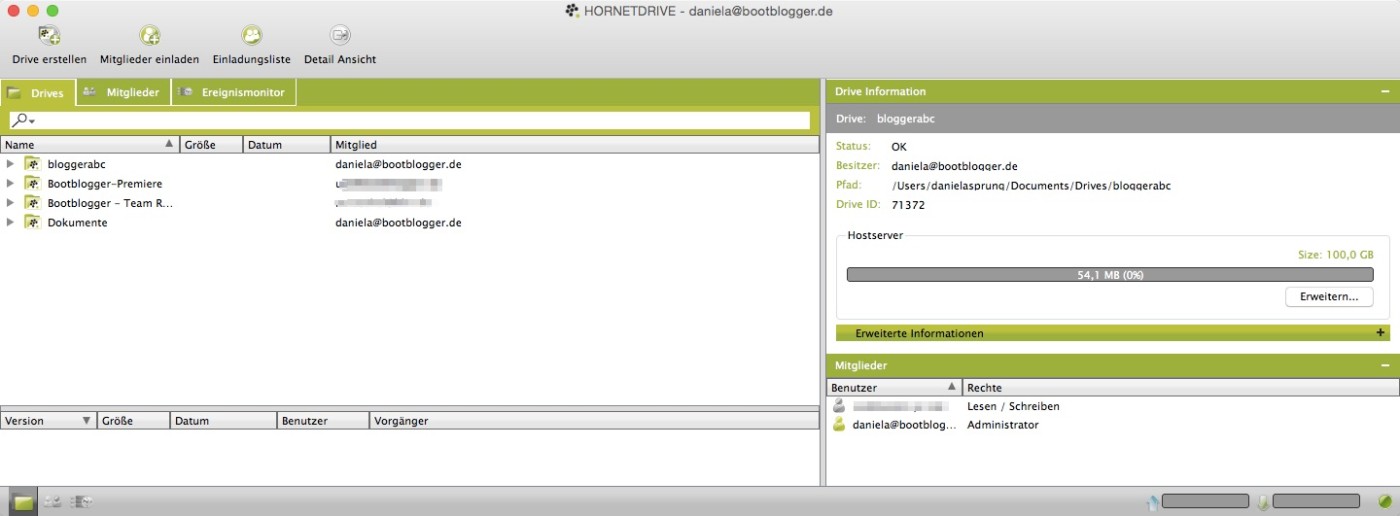Click the Drive erstellen toolbar icon
Viewport: 1400px width, 516px height.
pyautogui.click(x=49, y=36)
